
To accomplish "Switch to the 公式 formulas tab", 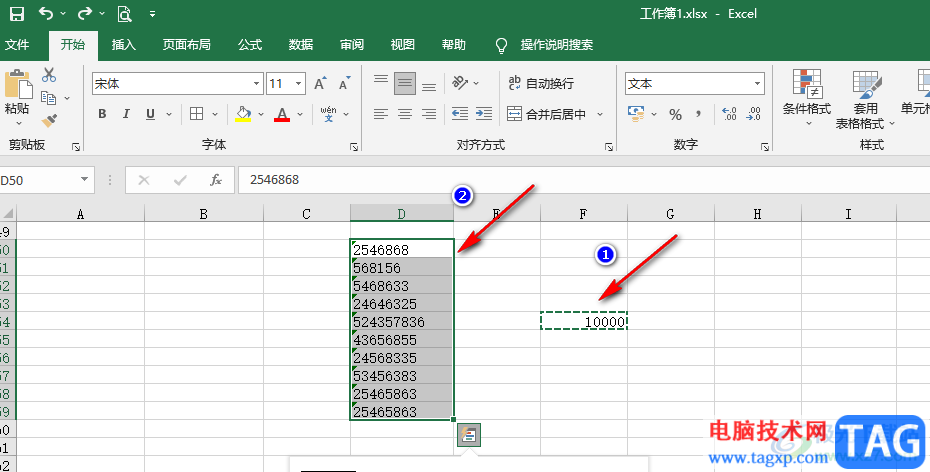I will pos(250,44).
